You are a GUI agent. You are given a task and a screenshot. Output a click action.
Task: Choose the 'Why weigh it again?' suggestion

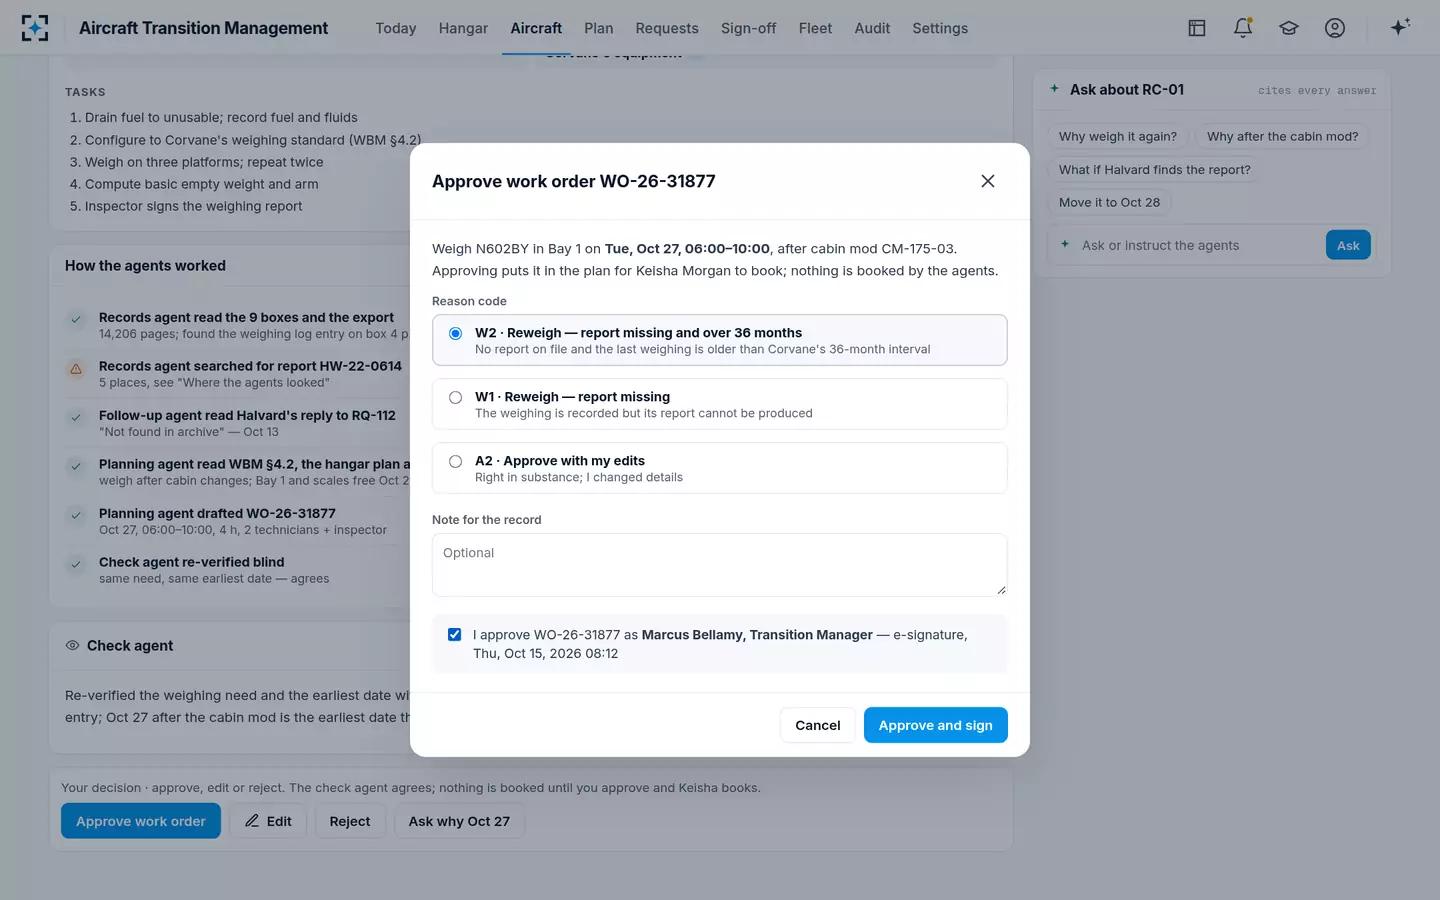(1118, 137)
